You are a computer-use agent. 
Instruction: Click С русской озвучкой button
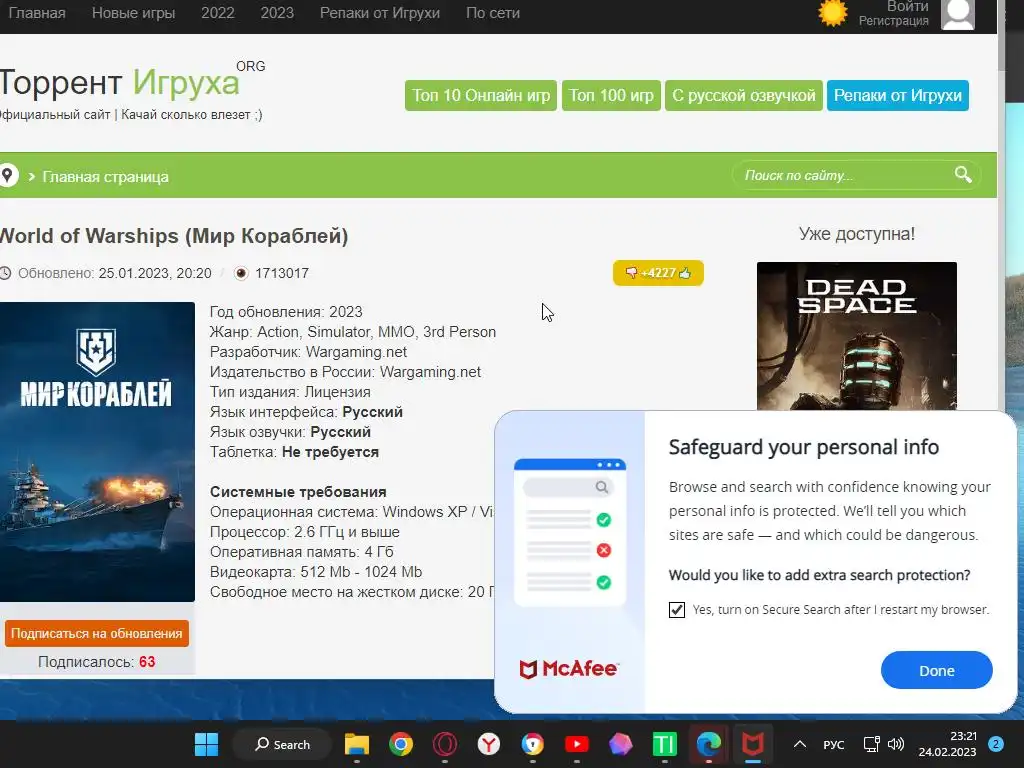(x=744, y=95)
